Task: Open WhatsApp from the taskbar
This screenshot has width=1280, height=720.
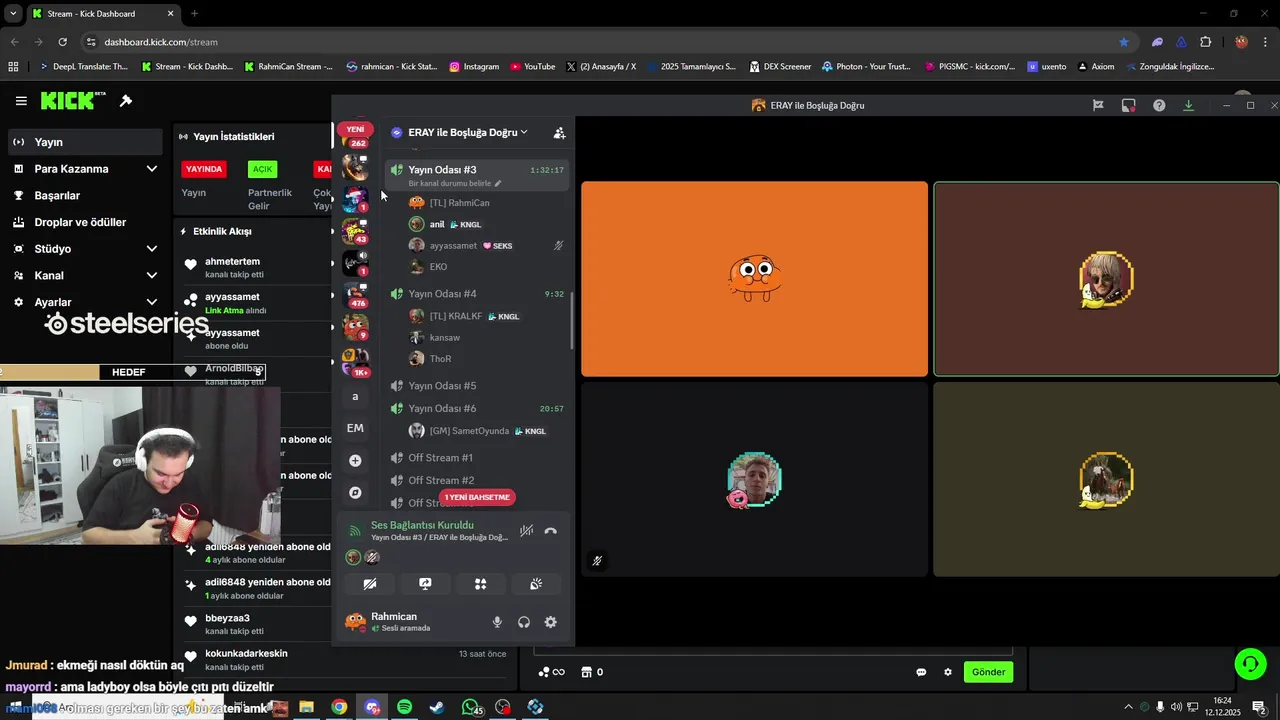Action: 470,707
